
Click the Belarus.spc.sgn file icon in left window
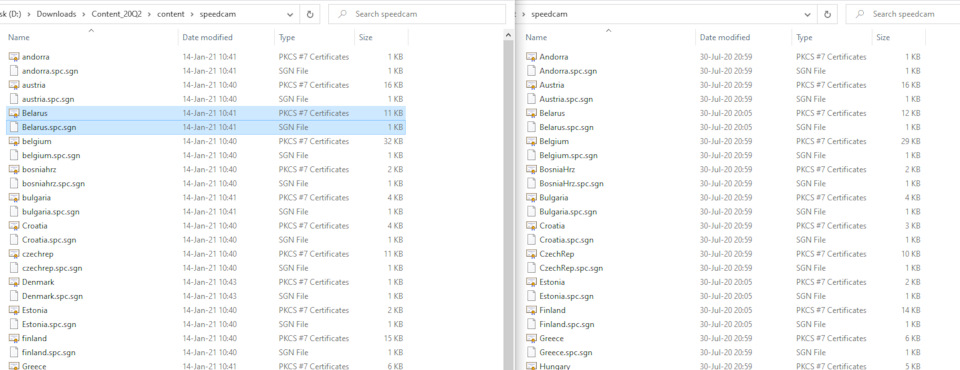pos(14,127)
